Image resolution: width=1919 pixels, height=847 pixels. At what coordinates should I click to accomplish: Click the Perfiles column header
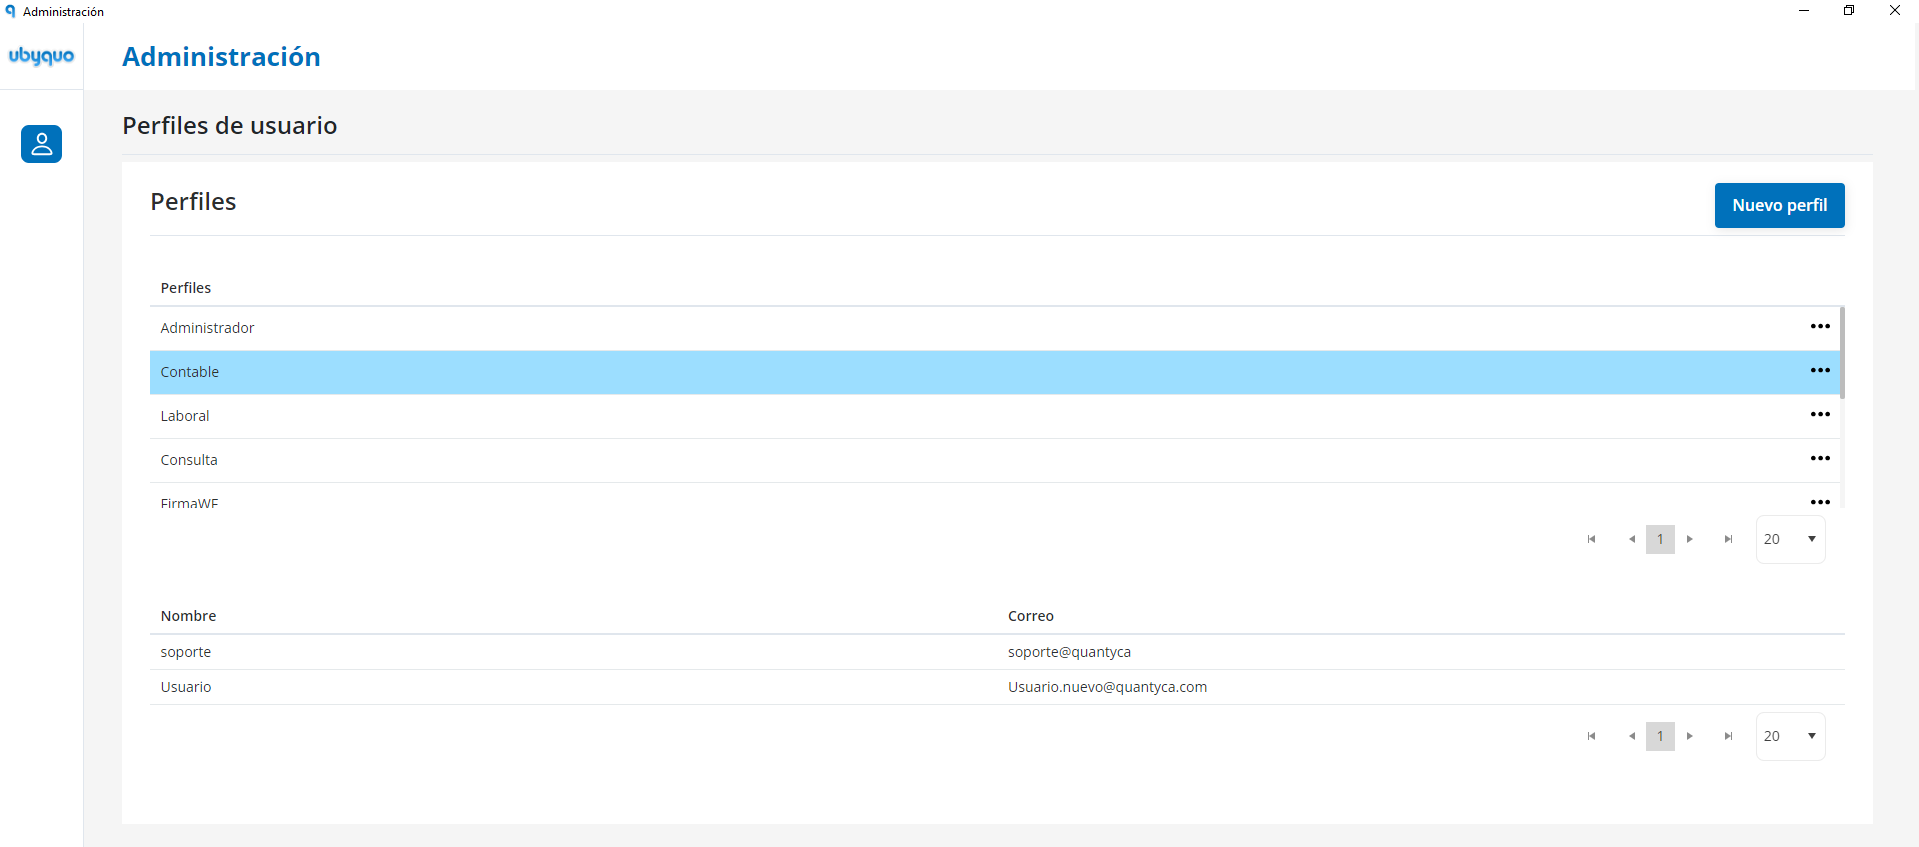pos(186,288)
